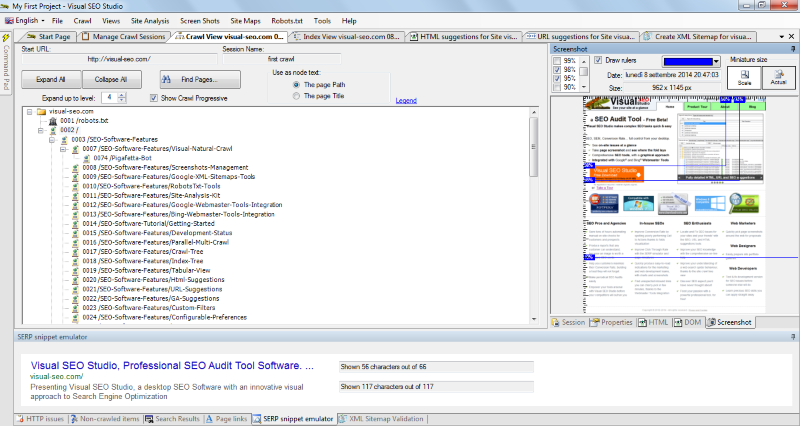800x426 pixels.
Task: Uncheck the 98% ruler checkbox
Action: pos(557,69)
